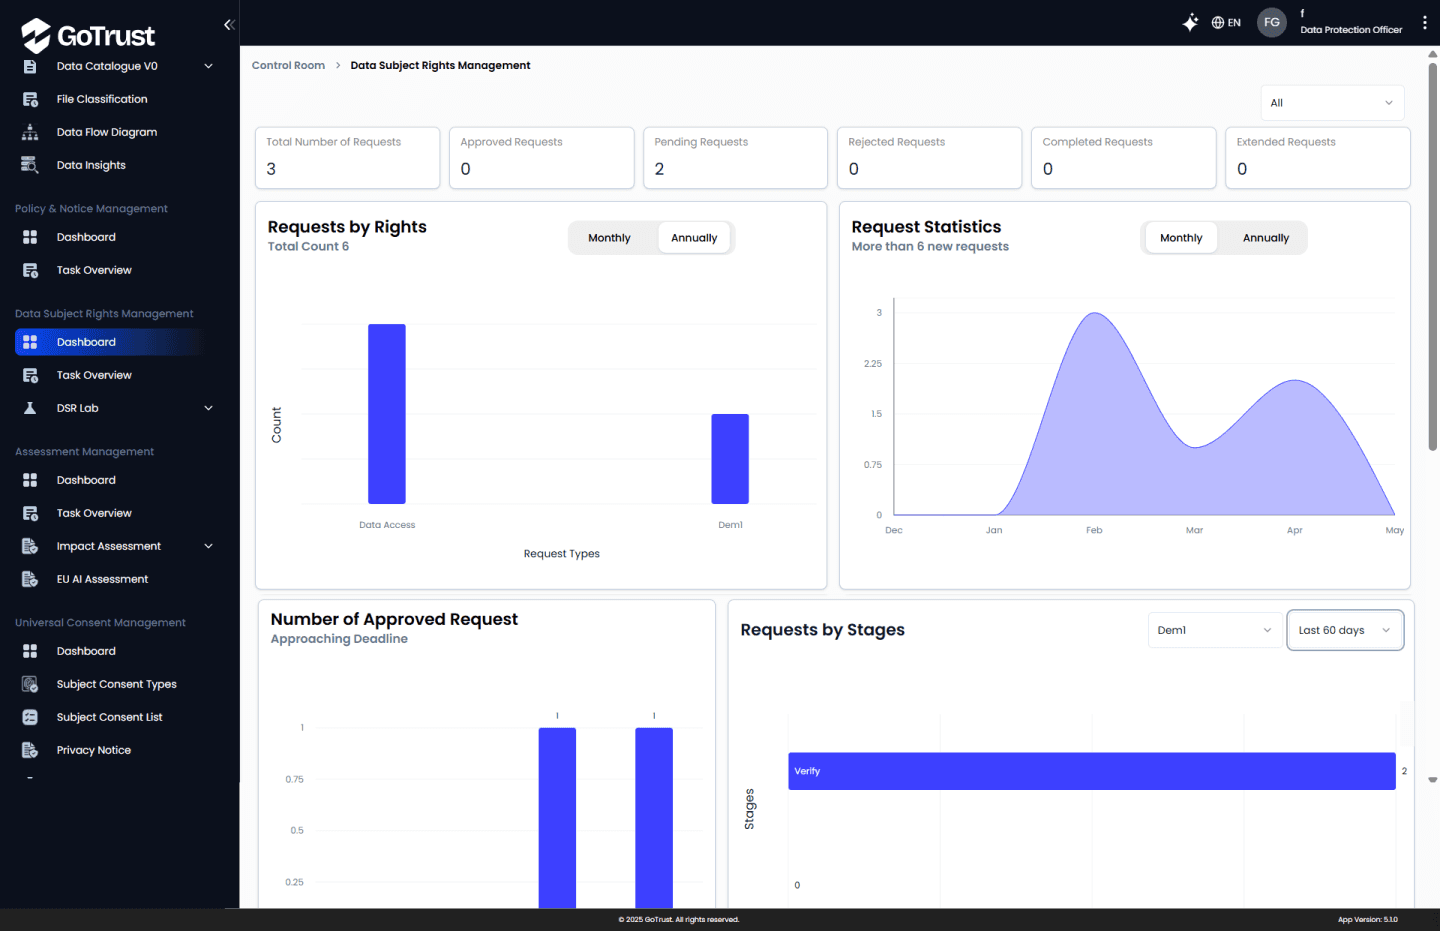Open the All filter dropdown
1440x931 pixels.
point(1332,103)
